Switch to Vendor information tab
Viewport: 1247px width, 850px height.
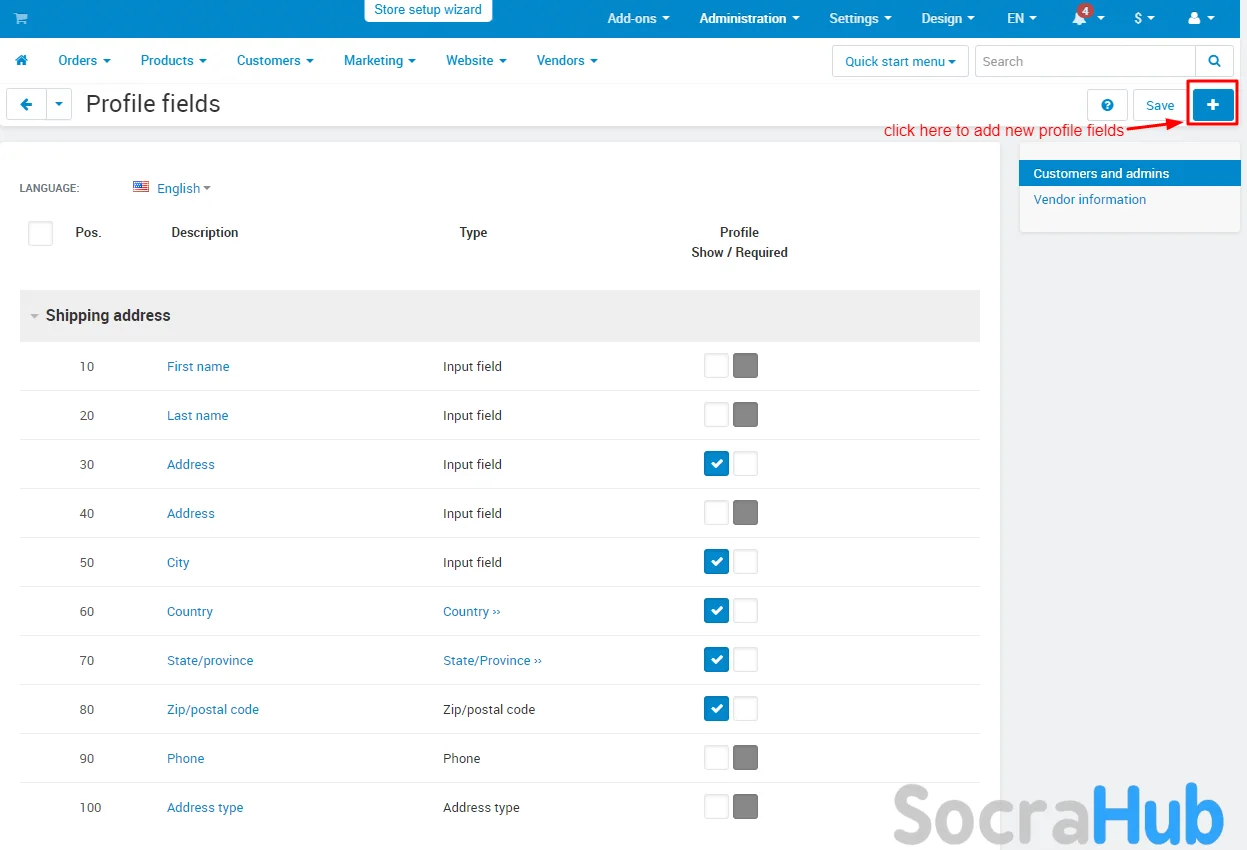1089,200
